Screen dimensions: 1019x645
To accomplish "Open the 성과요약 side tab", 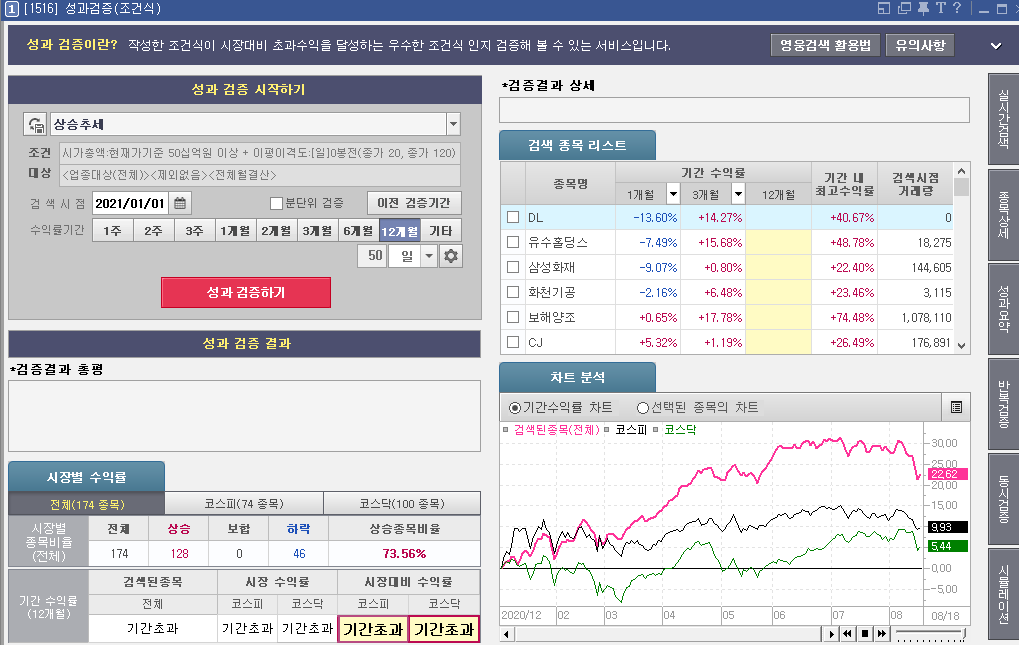I will (x=1003, y=308).
